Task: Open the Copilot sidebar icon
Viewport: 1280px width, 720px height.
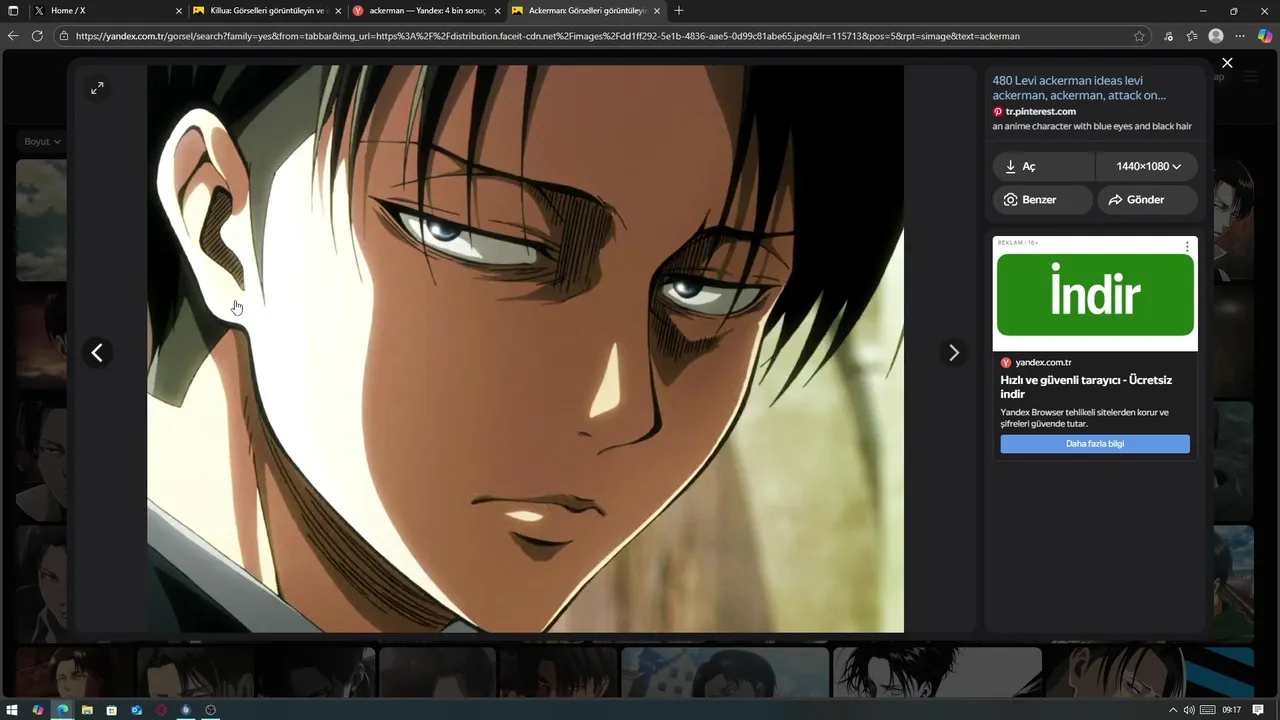Action: (x=1265, y=36)
